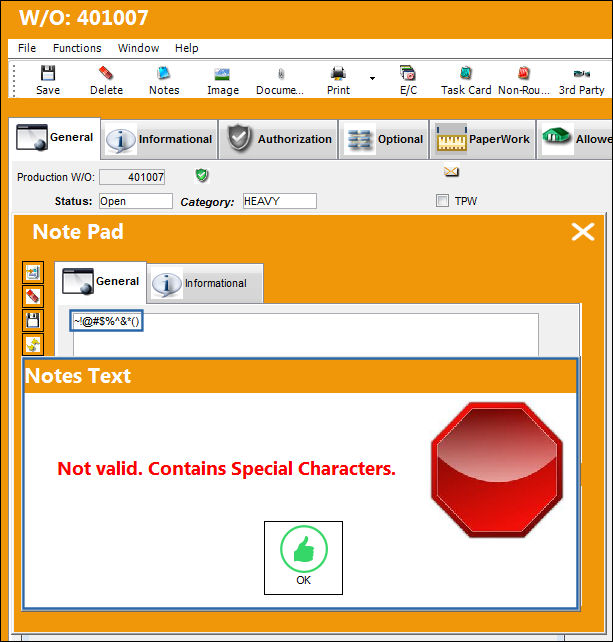Select the Note Pad General tab
613x642 pixels.
(x=101, y=282)
